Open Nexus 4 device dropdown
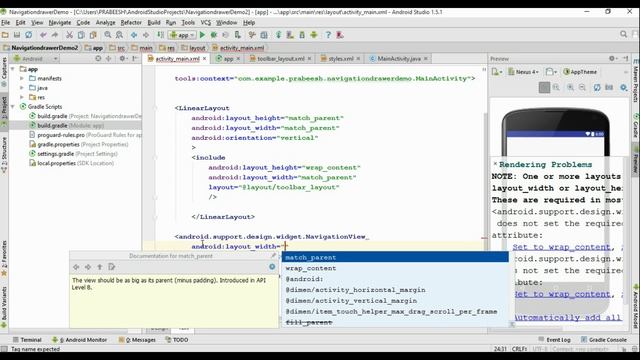The width and height of the screenshot is (640, 360). 524,72
